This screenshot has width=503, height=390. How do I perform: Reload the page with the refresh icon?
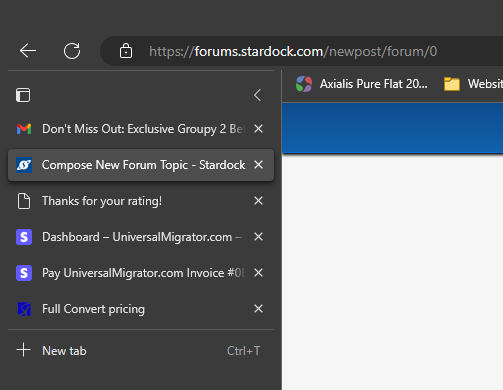(x=72, y=51)
